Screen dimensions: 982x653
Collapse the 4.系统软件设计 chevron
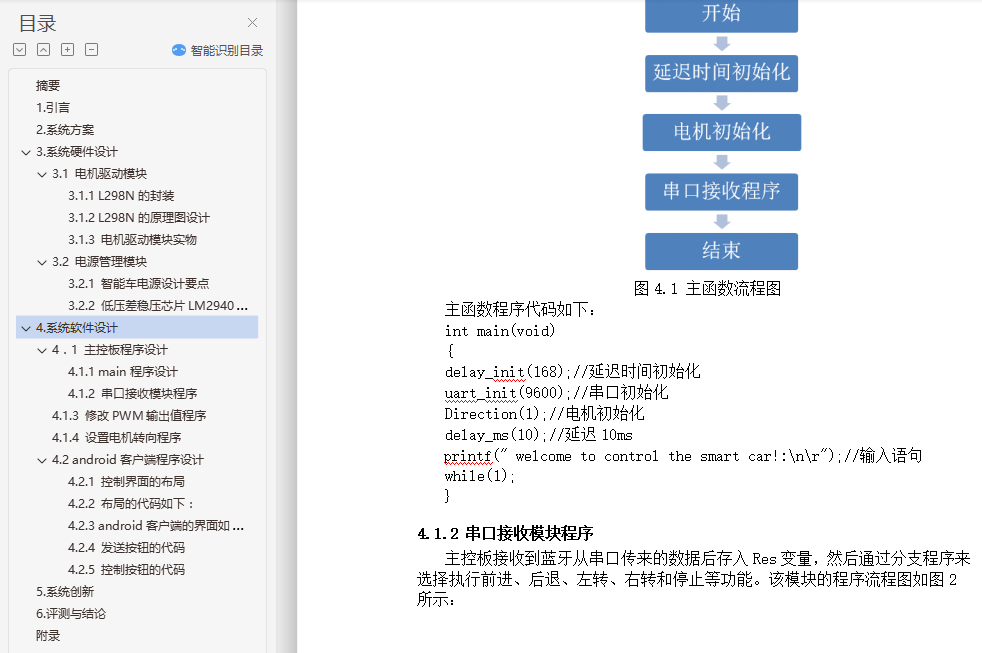click(x=26, y=328)
